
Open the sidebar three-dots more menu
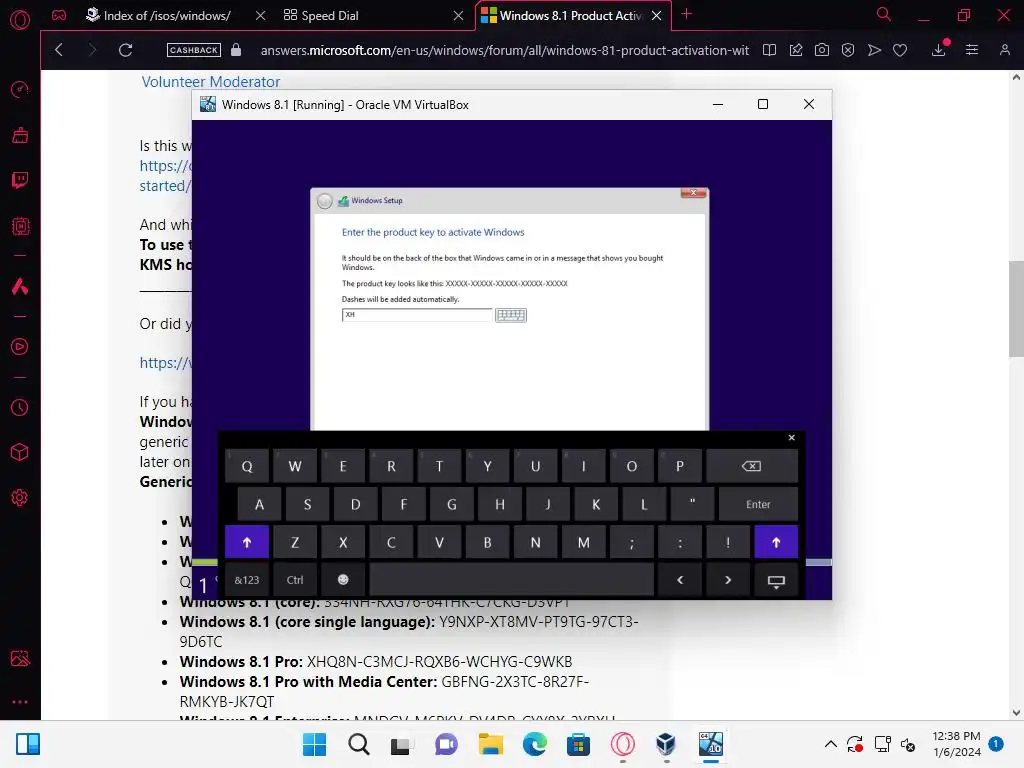(20, 701)
